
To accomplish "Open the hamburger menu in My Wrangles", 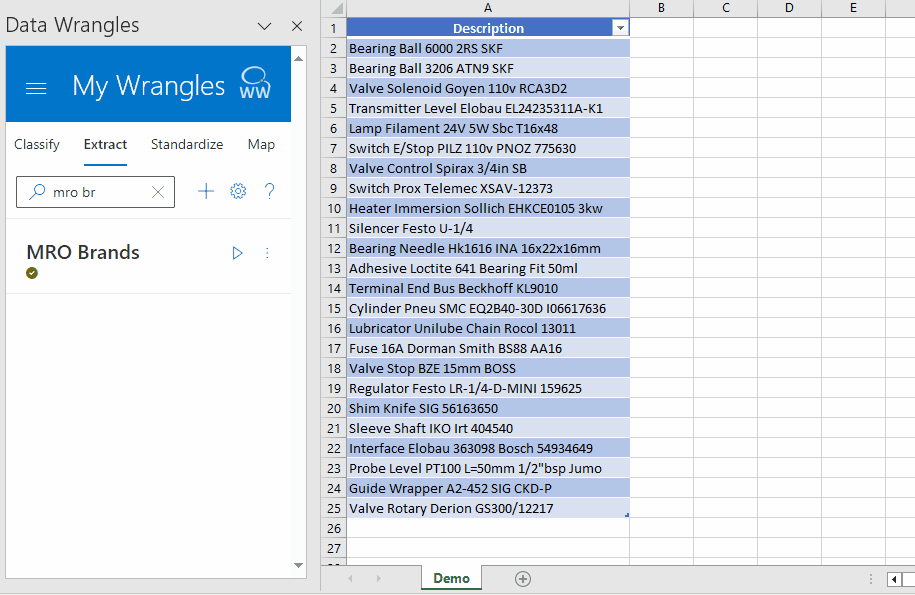I will [36, 88].
